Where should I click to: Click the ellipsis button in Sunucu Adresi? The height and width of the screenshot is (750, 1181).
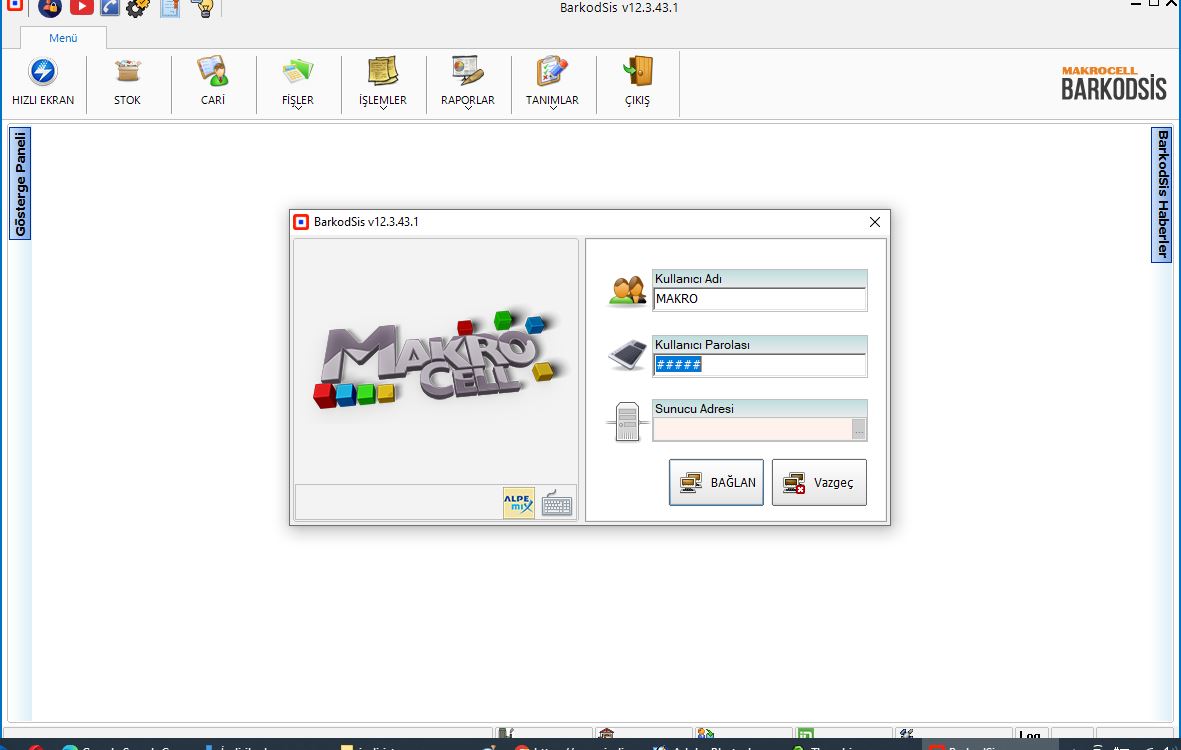859,429
